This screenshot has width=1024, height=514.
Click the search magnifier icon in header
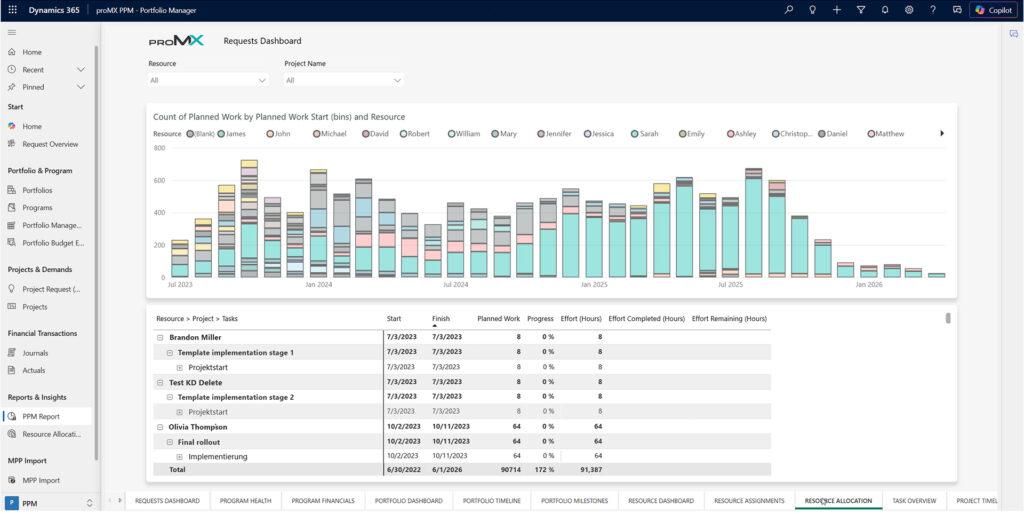coord(788,9)
